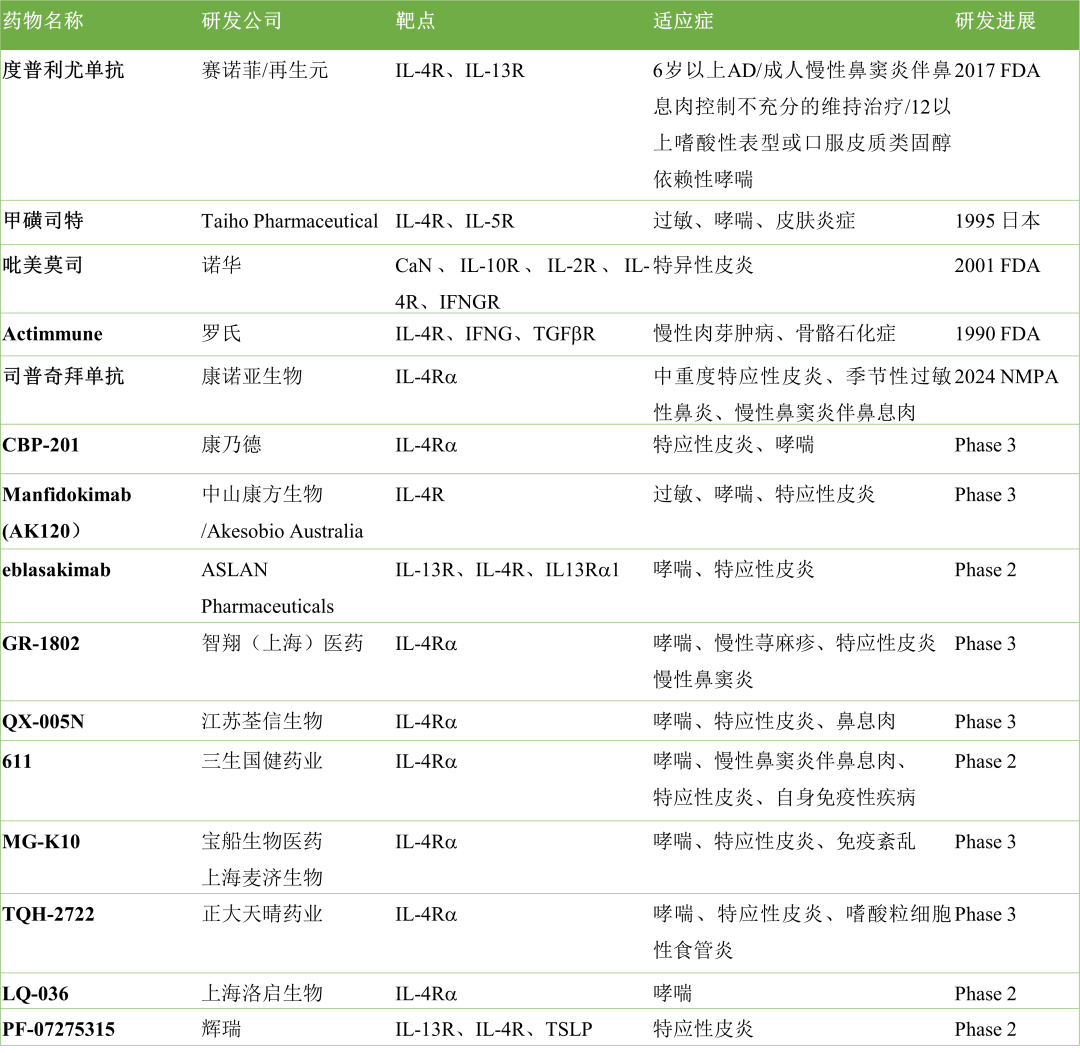Select the drug name PF-07275315
This screenshot has width=1080, height=1053.
(x=59, y=1030)
